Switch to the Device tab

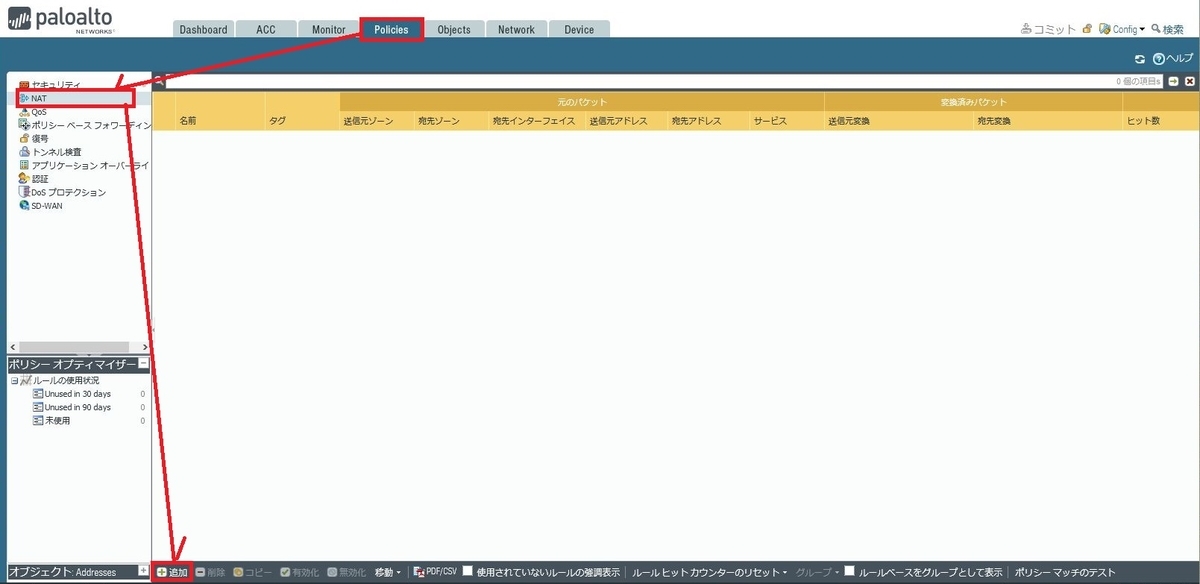[579, 29]
